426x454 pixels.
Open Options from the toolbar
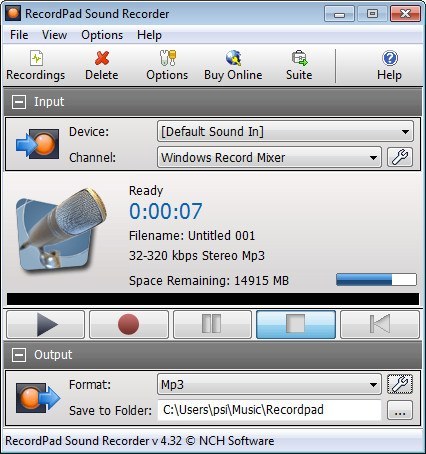tap(167, 66)
